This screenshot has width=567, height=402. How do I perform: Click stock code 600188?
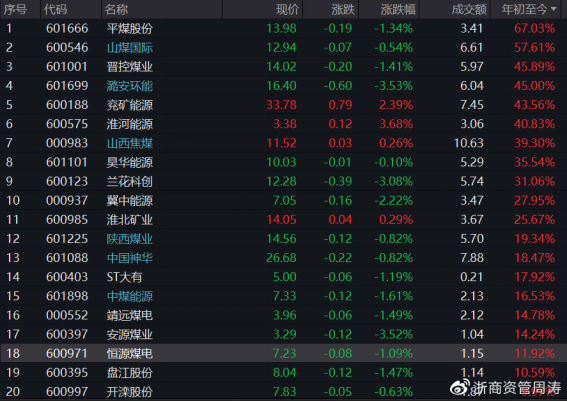(x=67, y=105)
